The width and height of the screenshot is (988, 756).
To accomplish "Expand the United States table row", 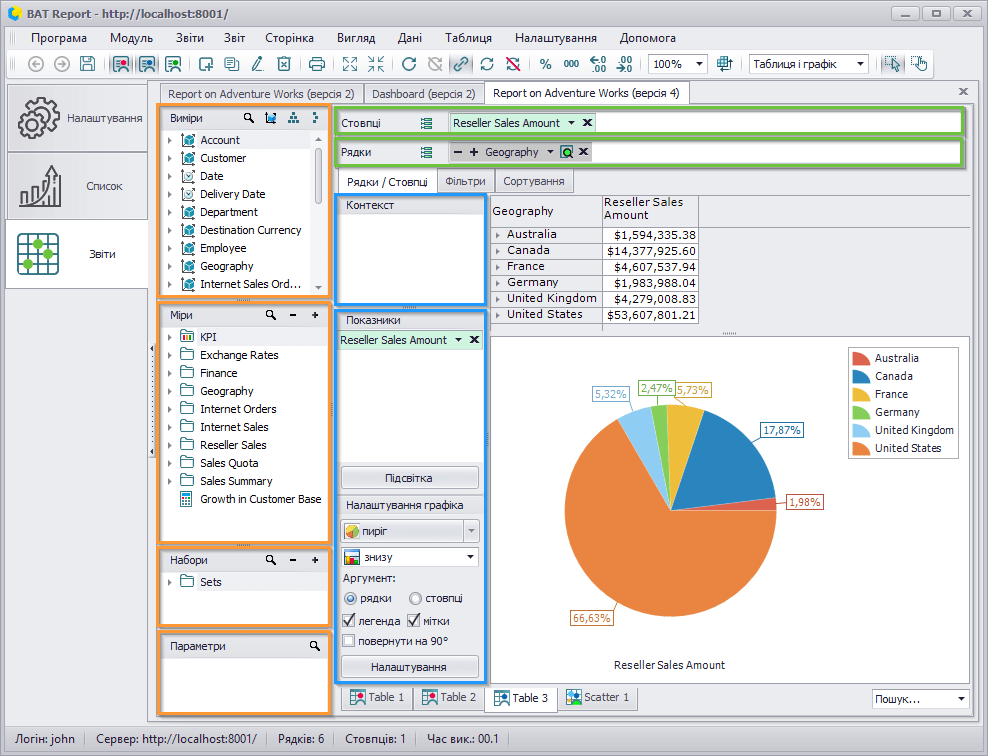I will (498, 314).
